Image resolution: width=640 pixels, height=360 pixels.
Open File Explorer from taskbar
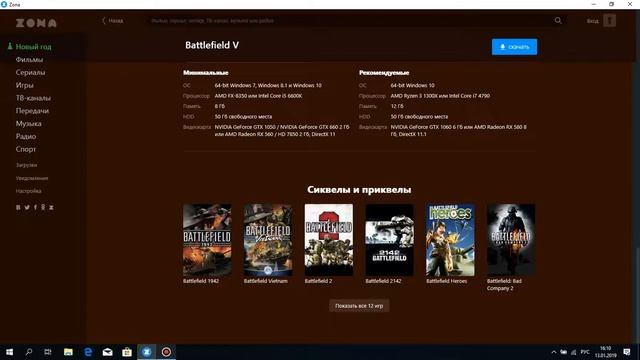[68, 352]
